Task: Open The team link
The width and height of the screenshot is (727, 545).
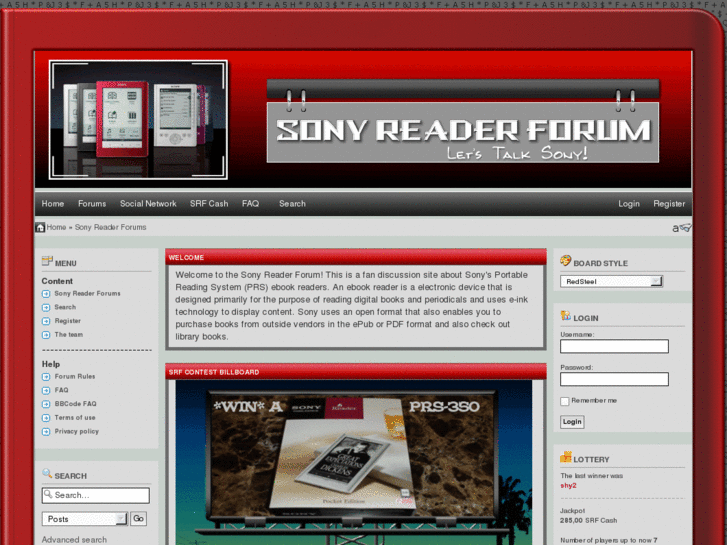Action: [69, 335]
